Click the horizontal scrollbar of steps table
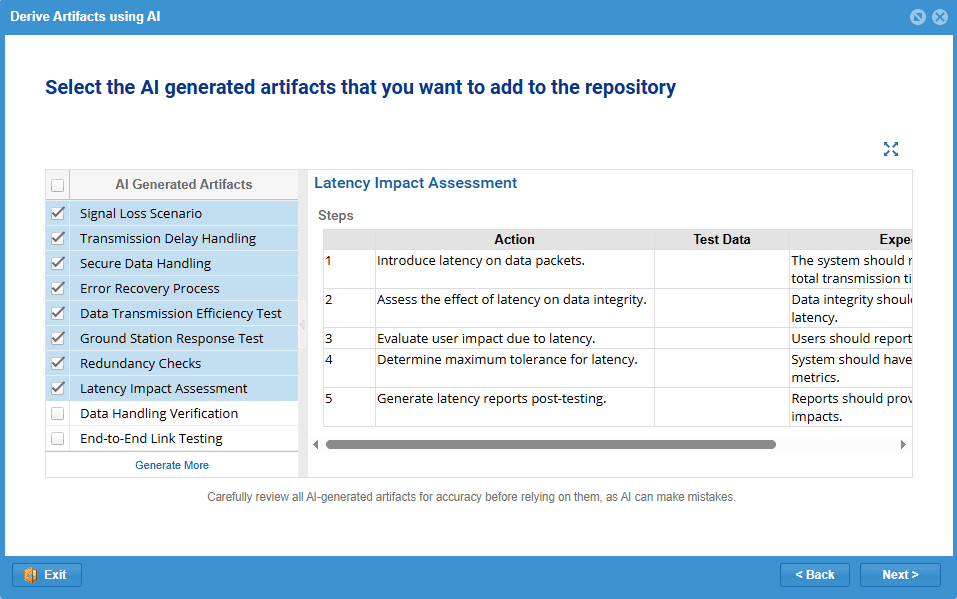957x599 pixels. click(x=550, y=444)
